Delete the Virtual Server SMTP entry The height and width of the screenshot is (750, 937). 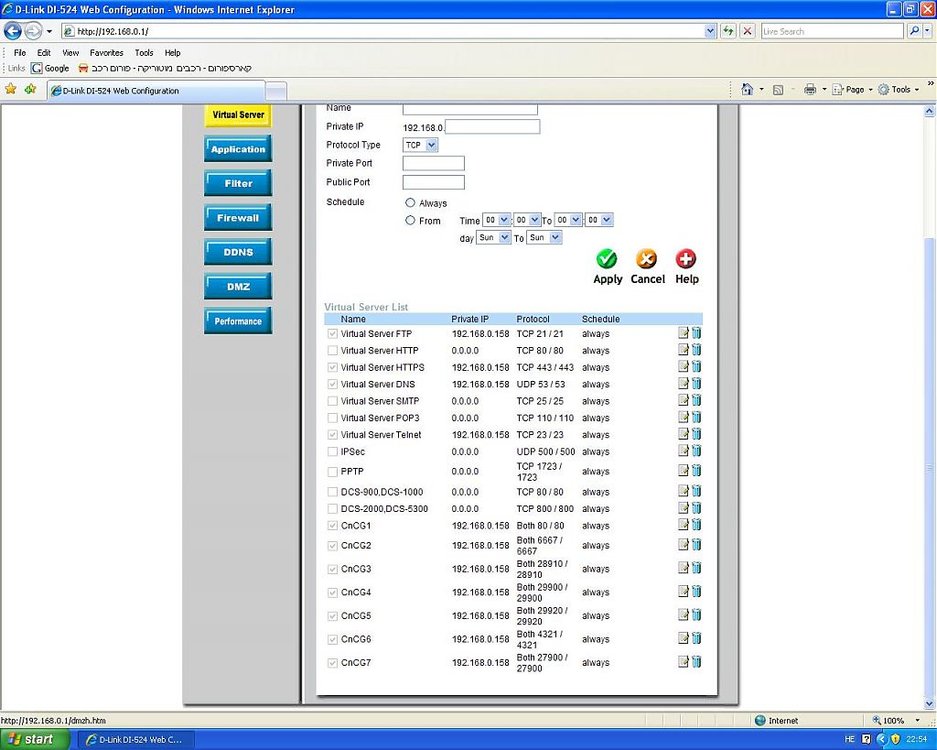click(x=697, y=400)
